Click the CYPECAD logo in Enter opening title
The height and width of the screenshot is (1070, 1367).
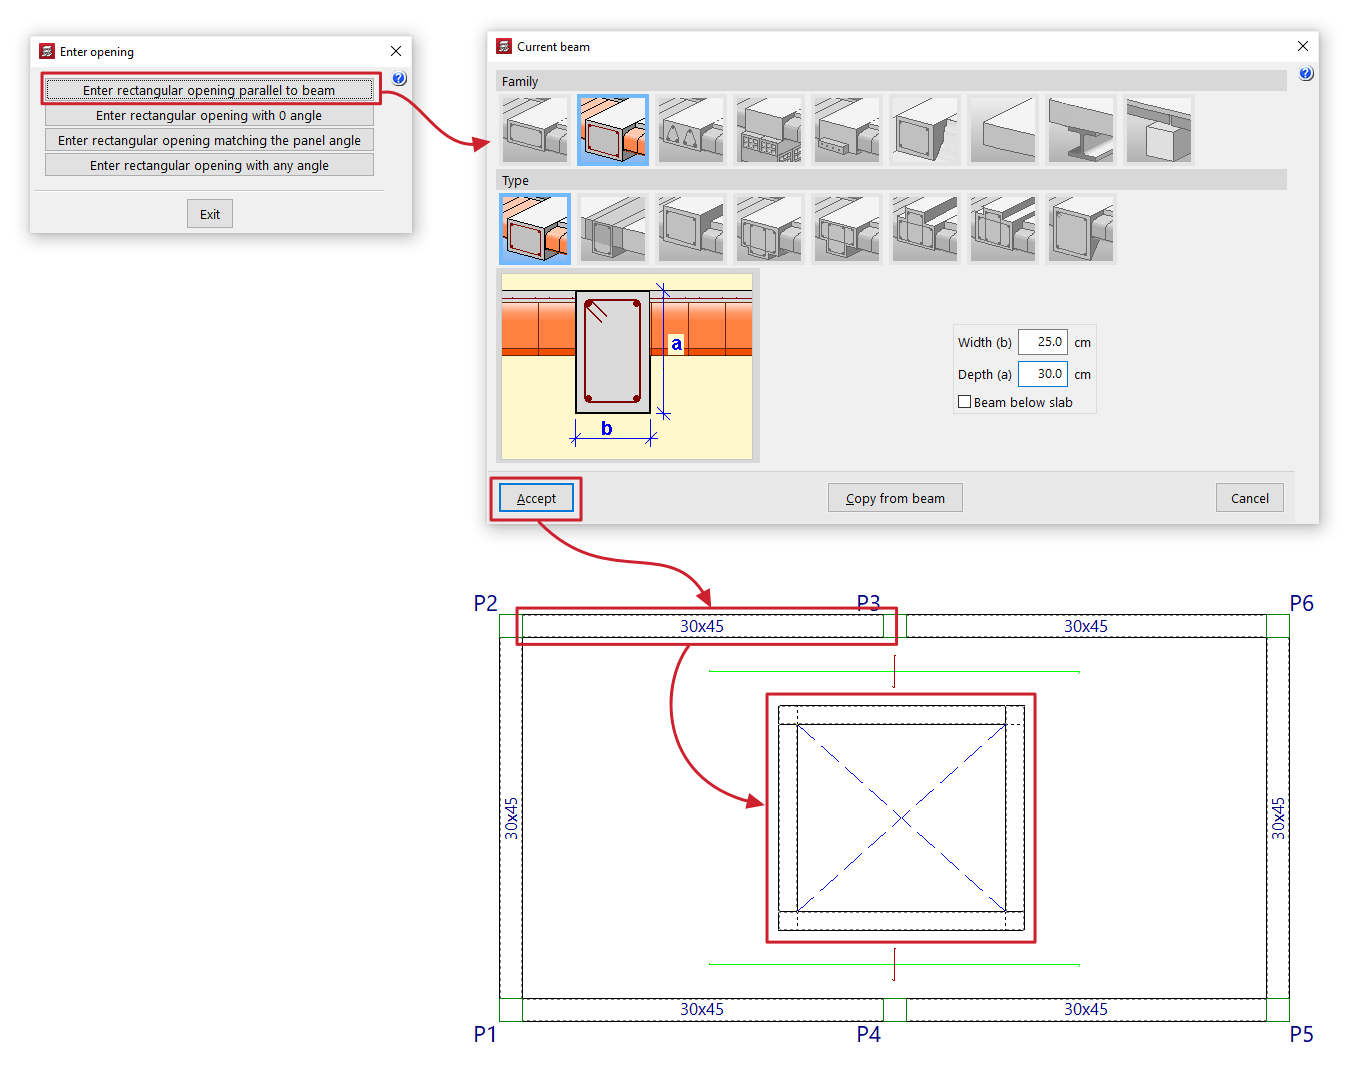click(x=46, y=51)
